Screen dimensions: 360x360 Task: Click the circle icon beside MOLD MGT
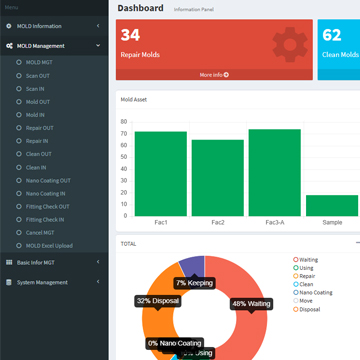point(19,62)
